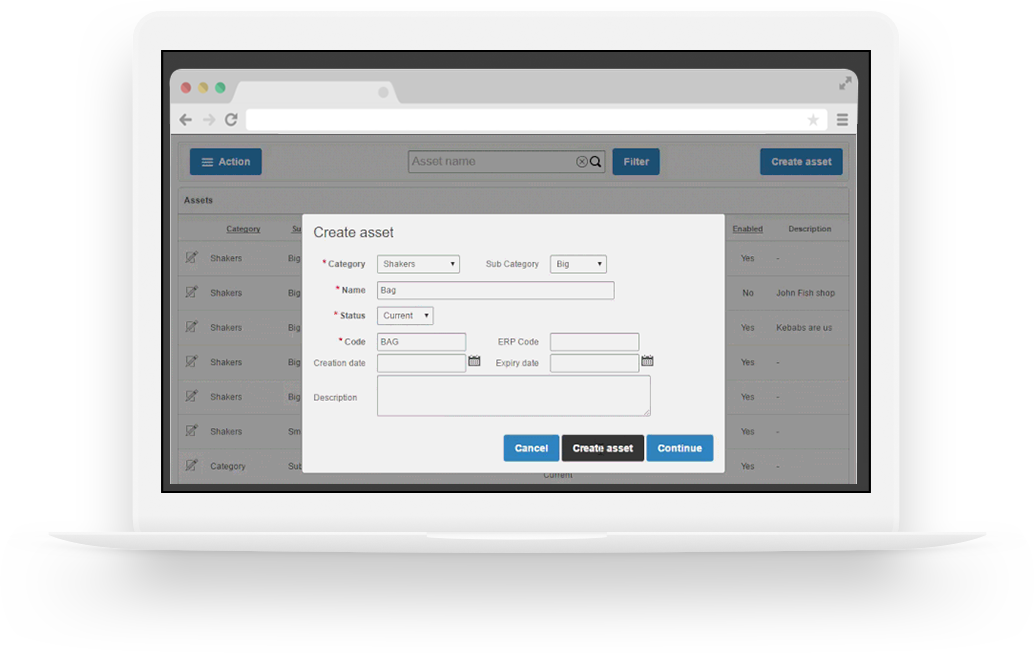
Task: Click the Description column header
Action: 810,229
